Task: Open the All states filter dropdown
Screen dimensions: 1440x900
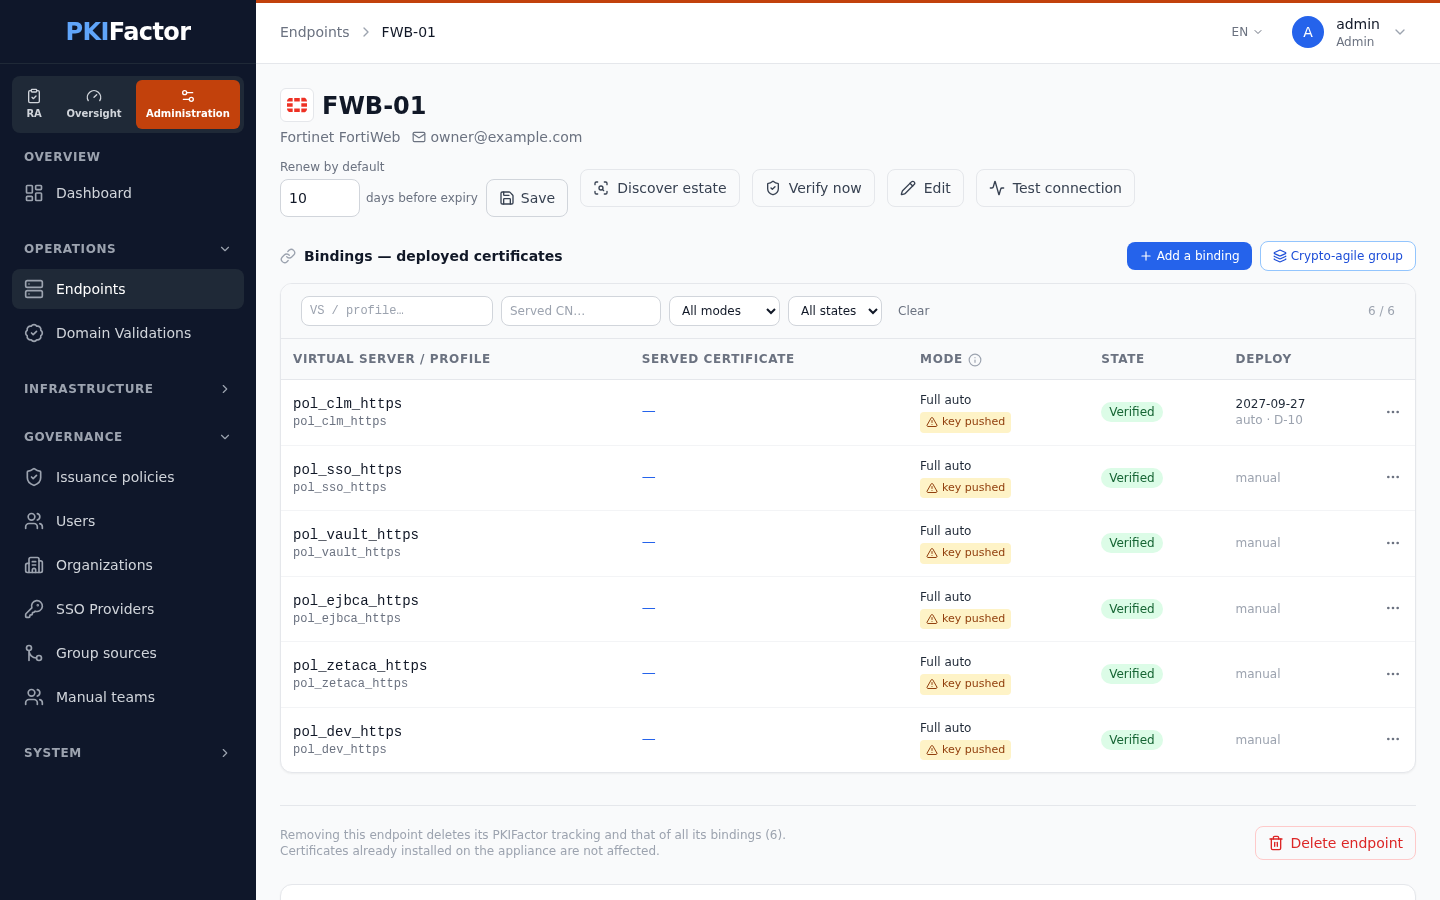Action: pos(835,311)
